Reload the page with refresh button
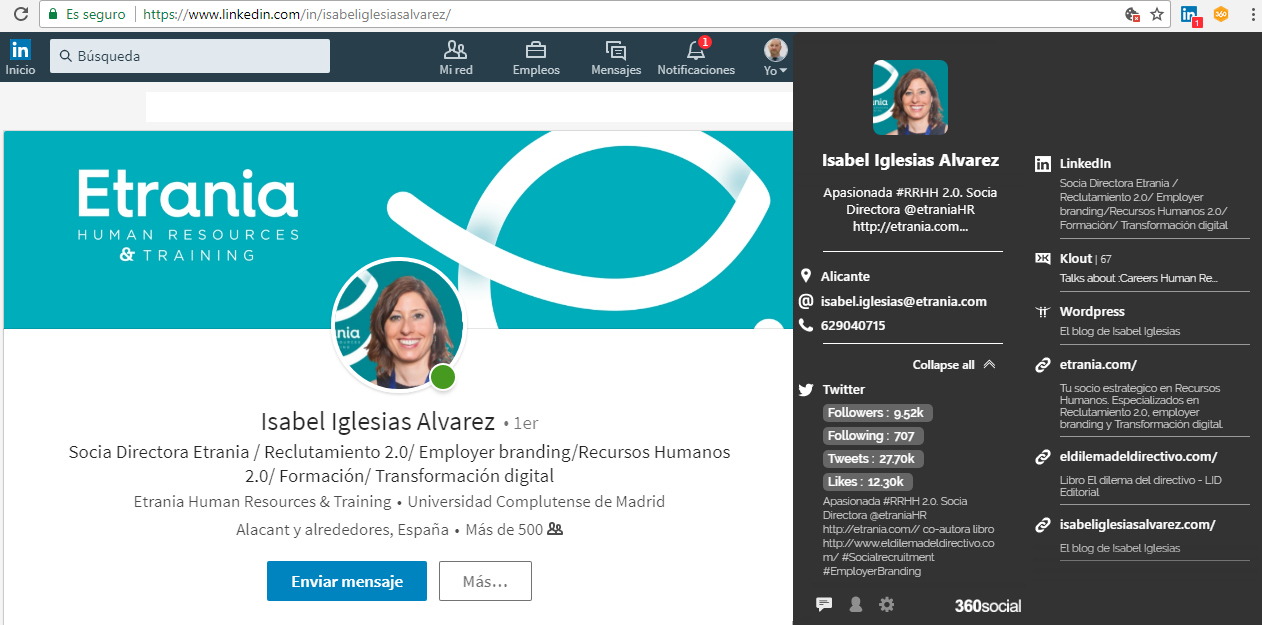1262x625 pixels. pos(19,14)
